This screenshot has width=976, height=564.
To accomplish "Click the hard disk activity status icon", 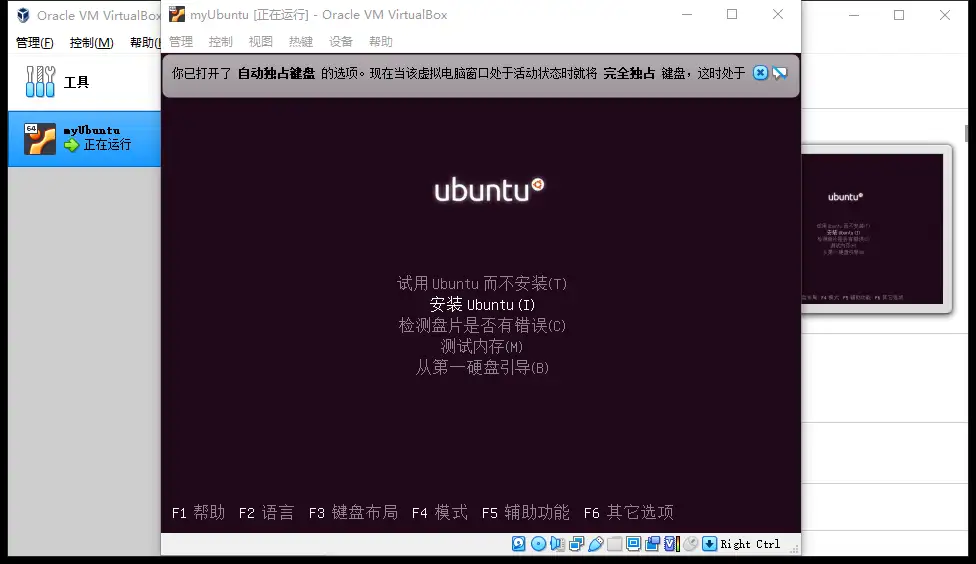I will pyautogui.click(x=519, y=544).
